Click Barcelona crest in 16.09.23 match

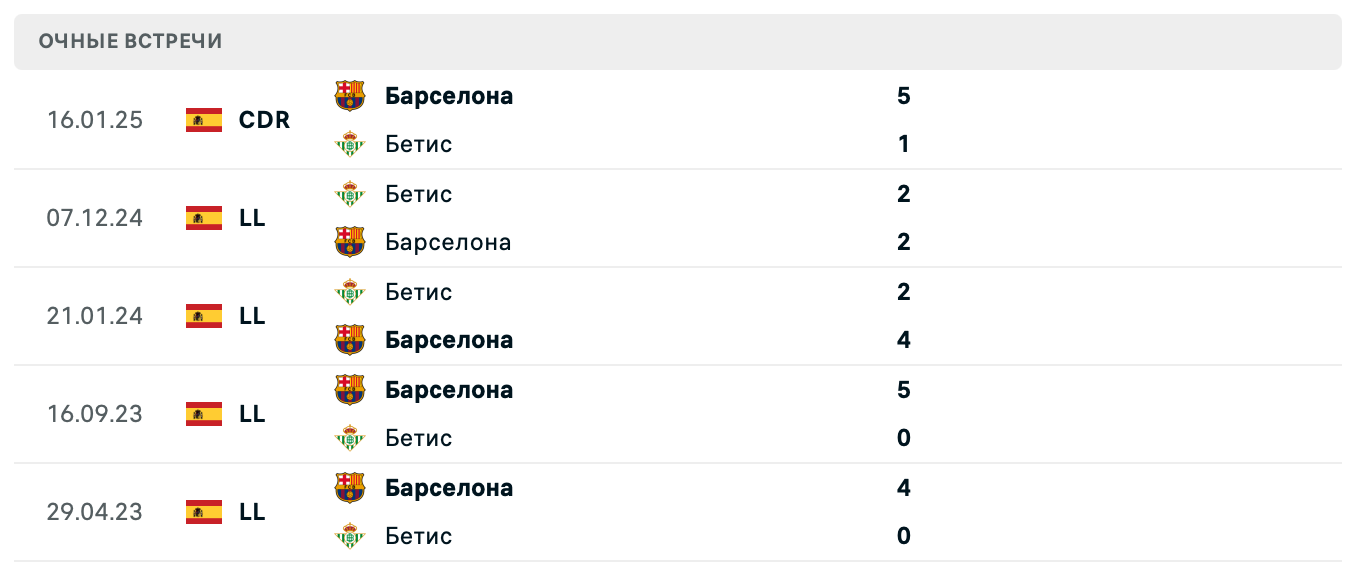[x=350, y=390]
